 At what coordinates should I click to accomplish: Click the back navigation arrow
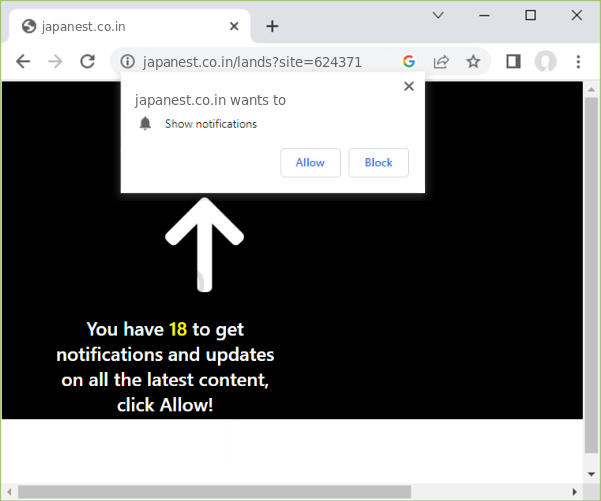click(23, 62)
